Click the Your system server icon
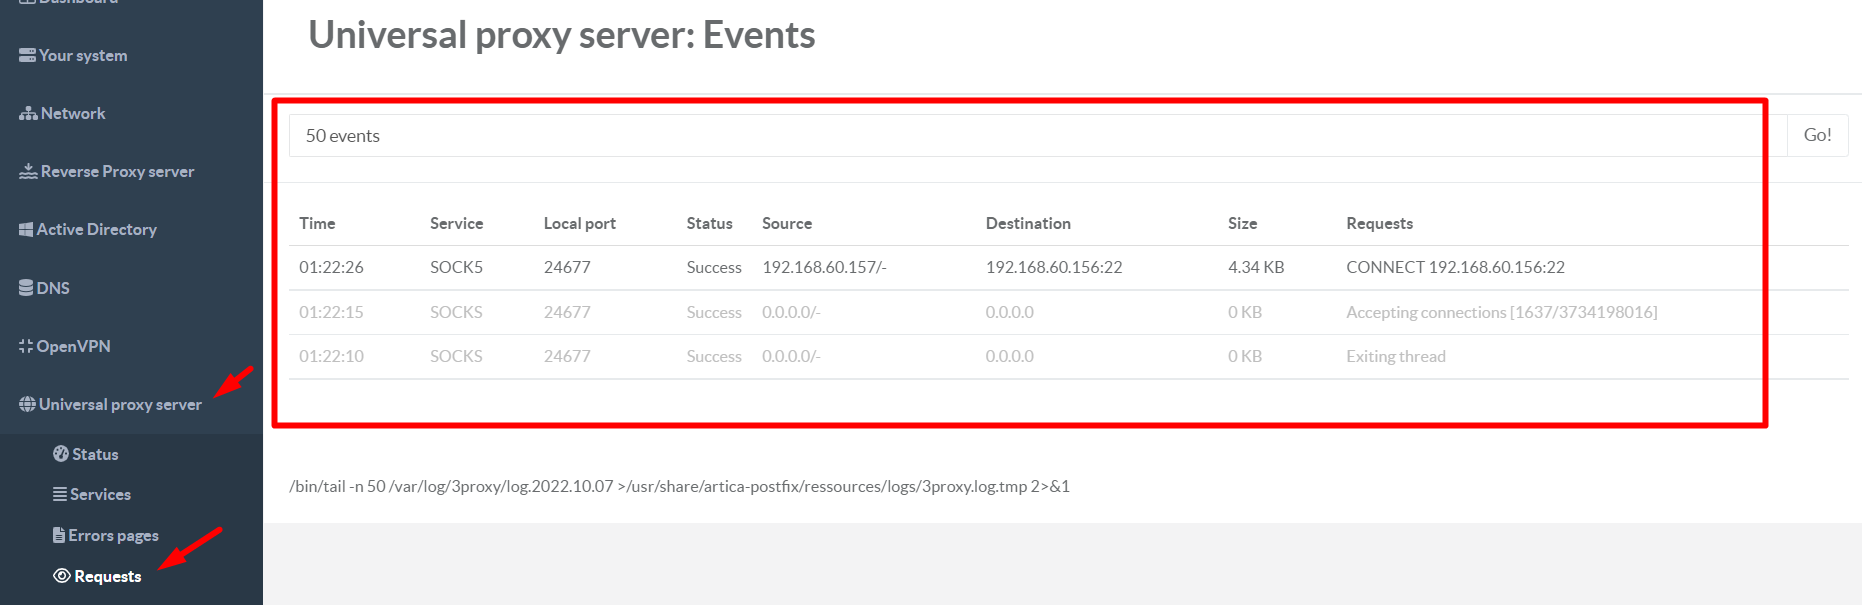 (x=27, y=56)
